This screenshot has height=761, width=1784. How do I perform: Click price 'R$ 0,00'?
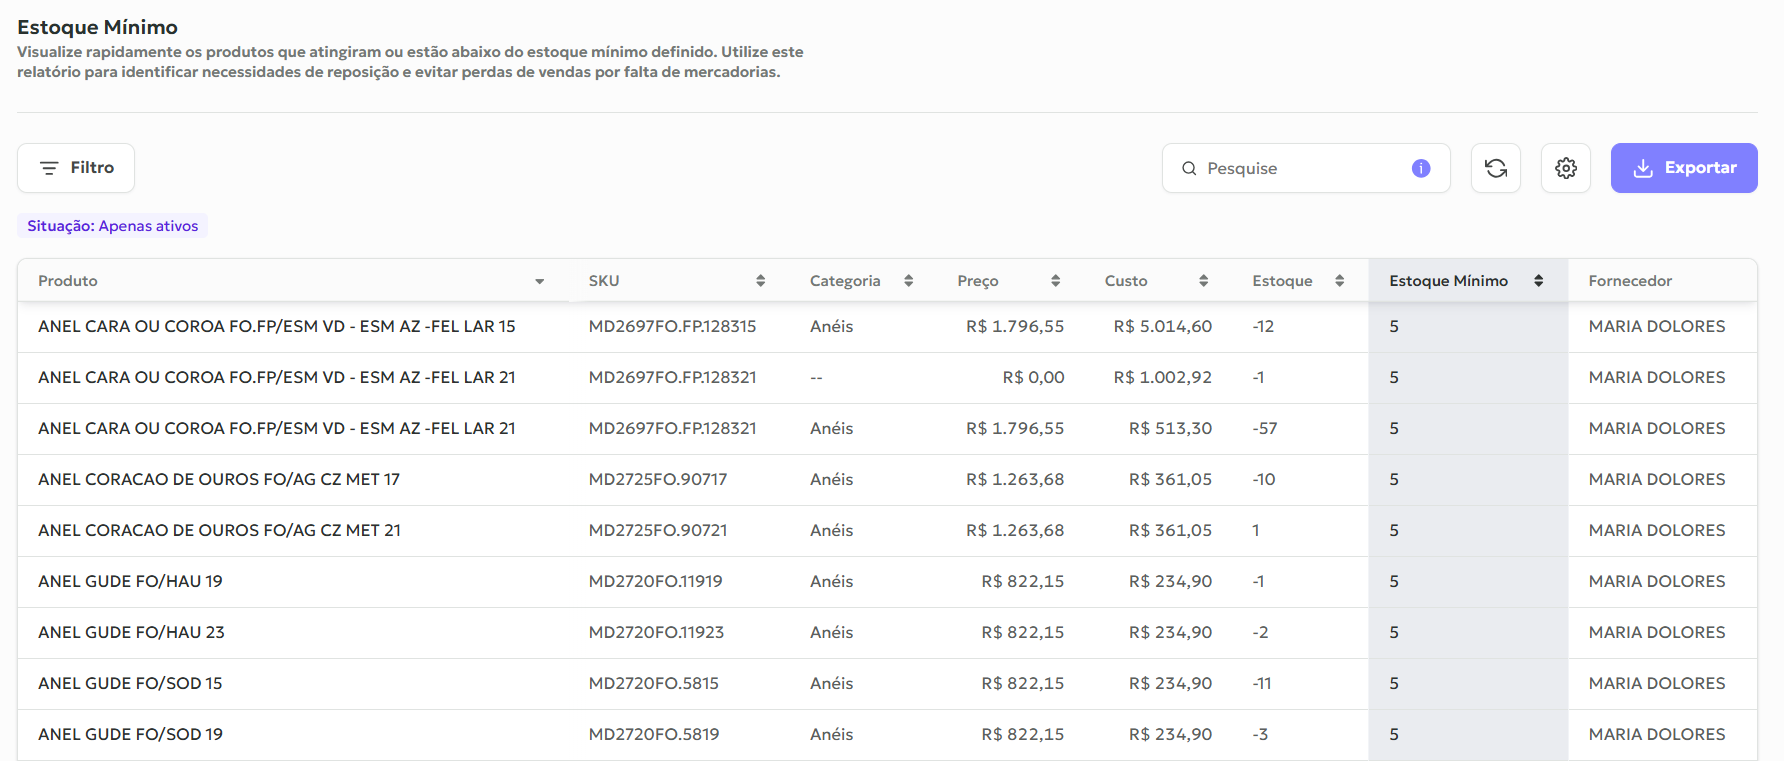[1033, 377]
